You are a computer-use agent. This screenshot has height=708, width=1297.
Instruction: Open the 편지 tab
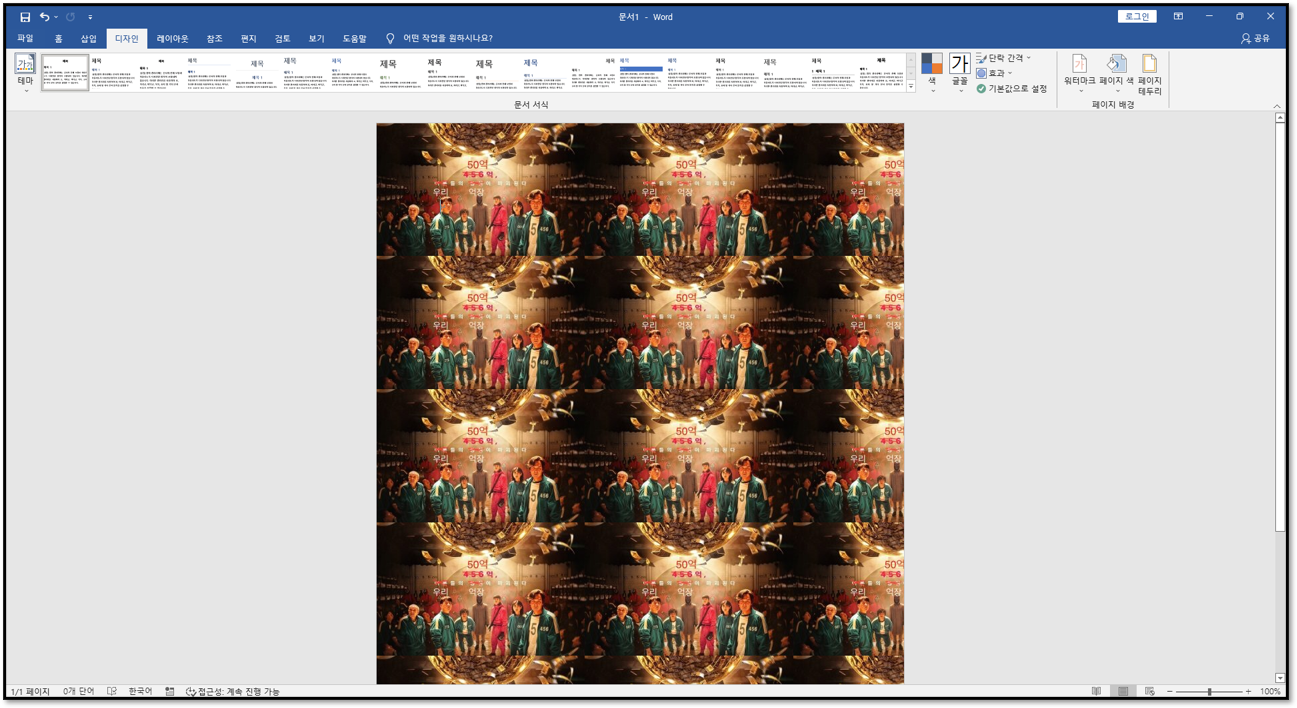248,39
